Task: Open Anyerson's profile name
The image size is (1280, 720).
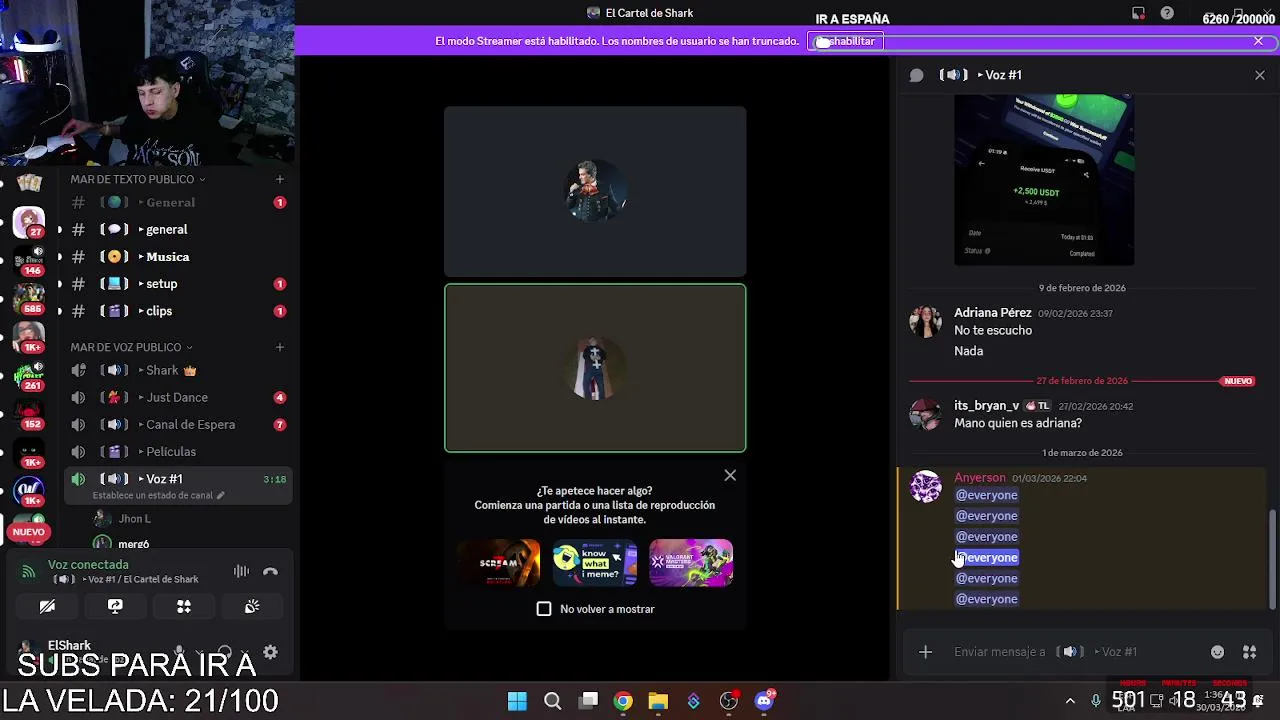Action: [x=979, y=477]
